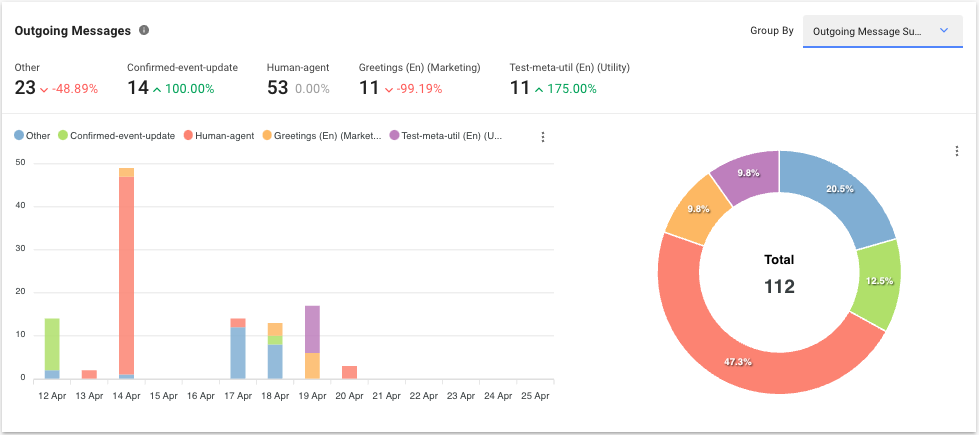Viewport: 979px width, 435px height.
Task: Toggle the Confirmed-event-update legend item
Action: tap(116, 136)
